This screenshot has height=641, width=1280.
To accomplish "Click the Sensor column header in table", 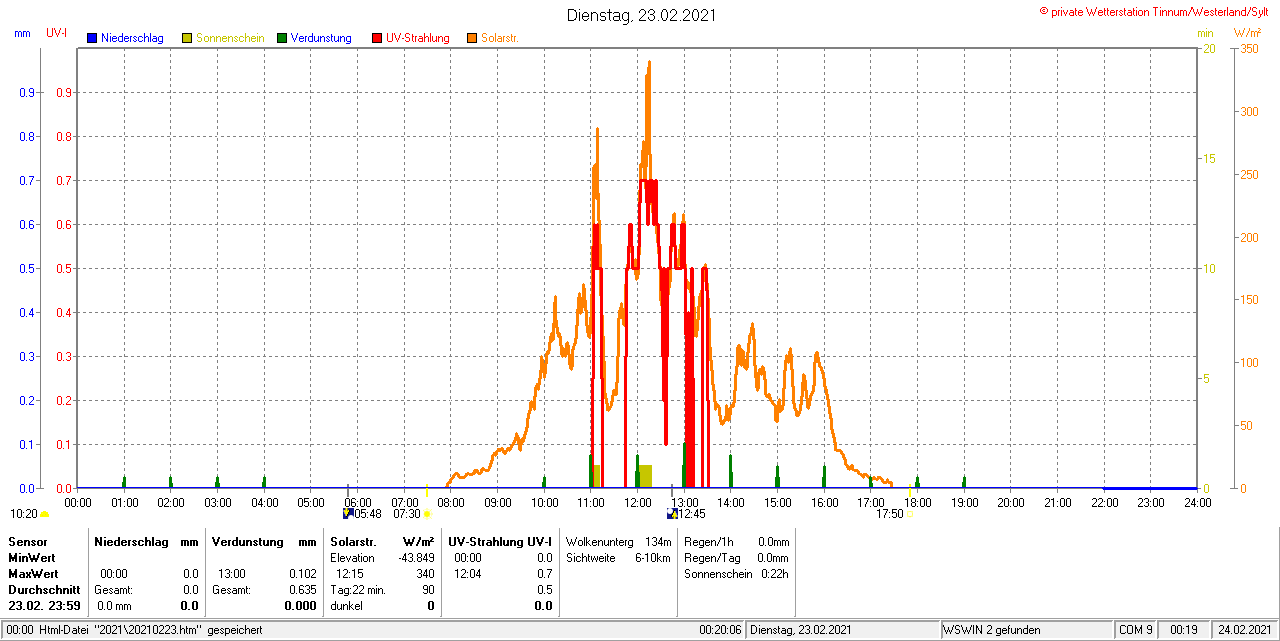I will 27,541.
